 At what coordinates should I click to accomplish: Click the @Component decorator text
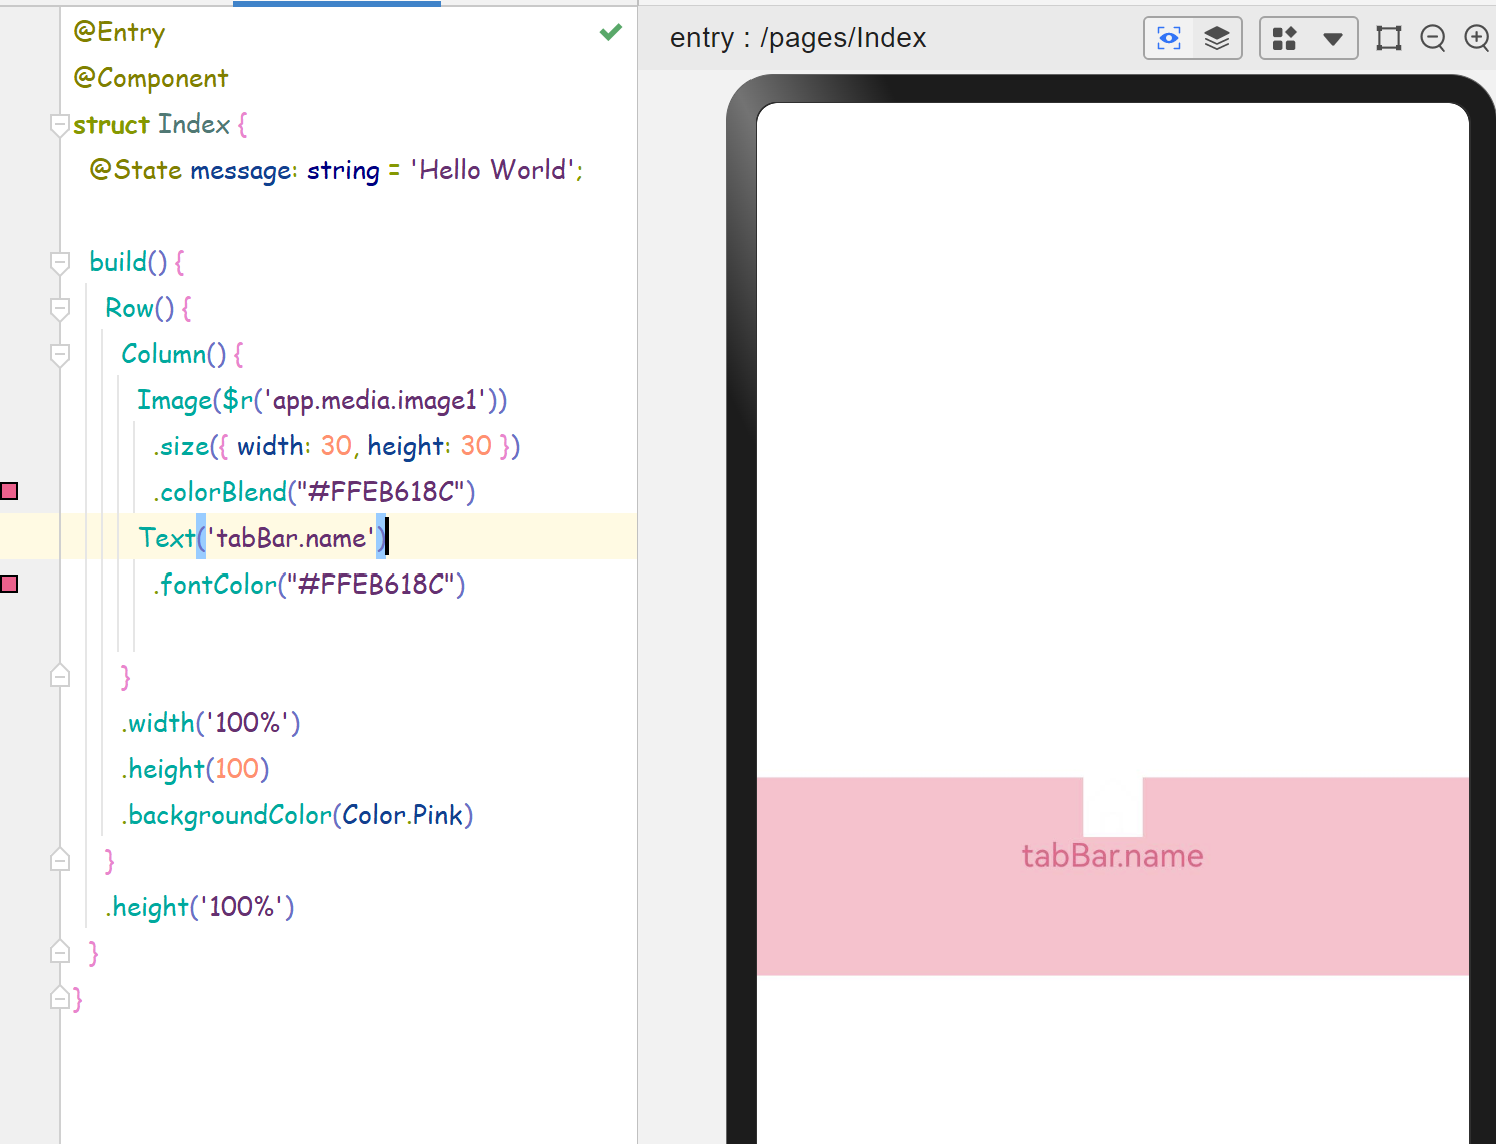[x=151, y=78]
